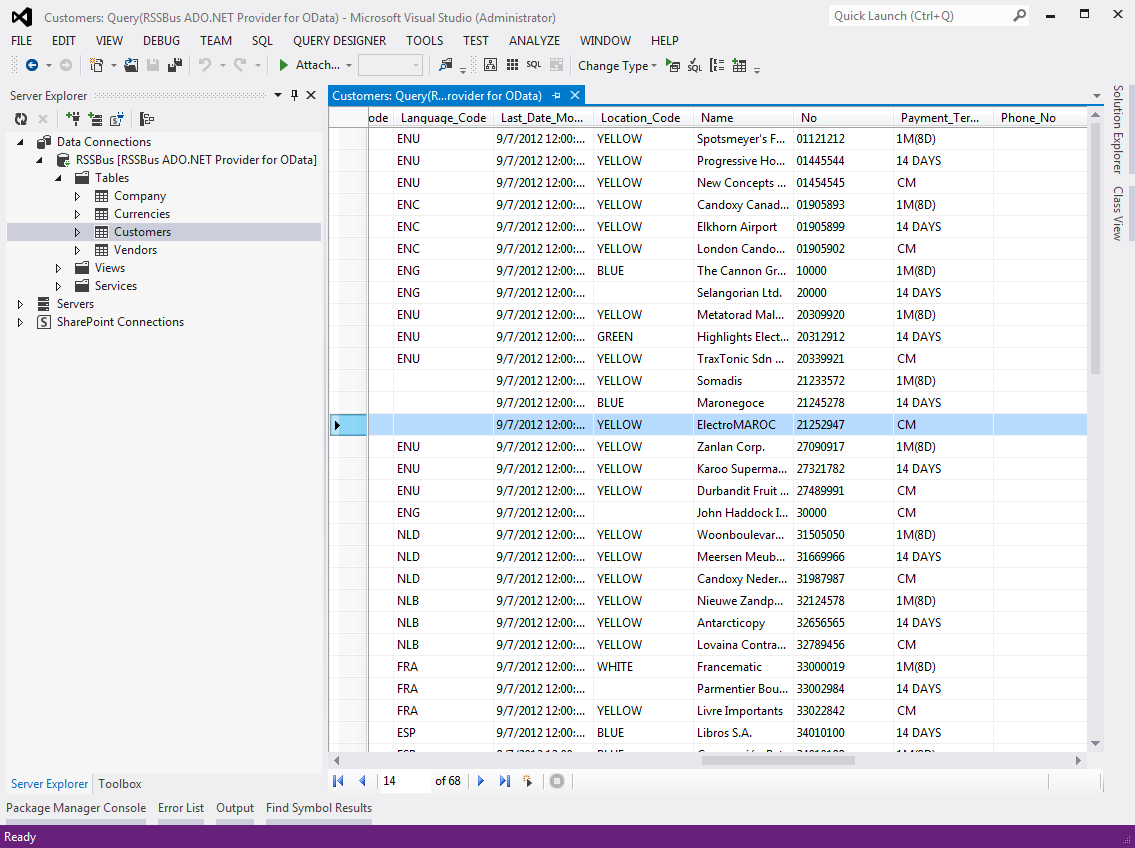The image size is (1135, 848).
Task: Toggle the Grid pane visibility
Action: tap(511, 64)
